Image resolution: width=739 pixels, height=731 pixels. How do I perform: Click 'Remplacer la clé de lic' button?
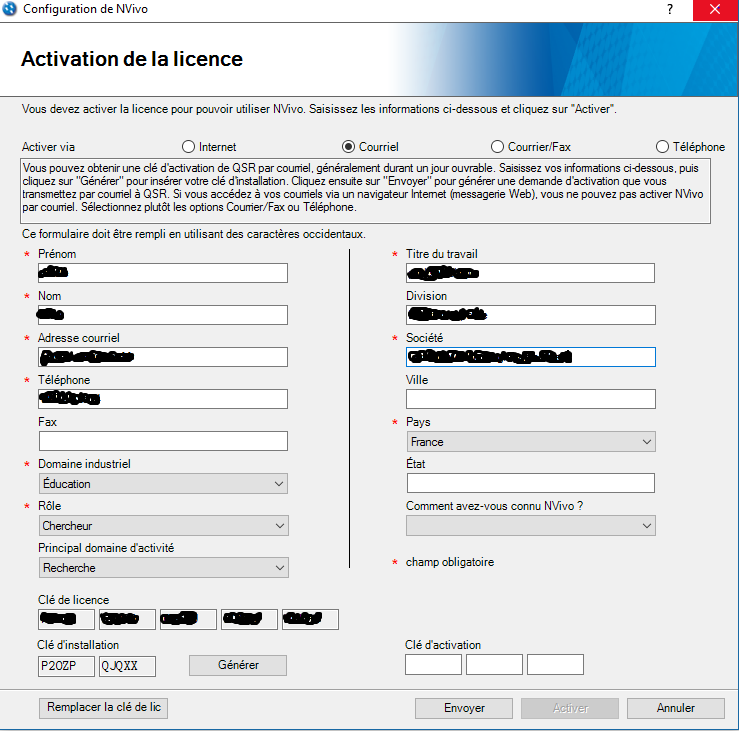103,707
